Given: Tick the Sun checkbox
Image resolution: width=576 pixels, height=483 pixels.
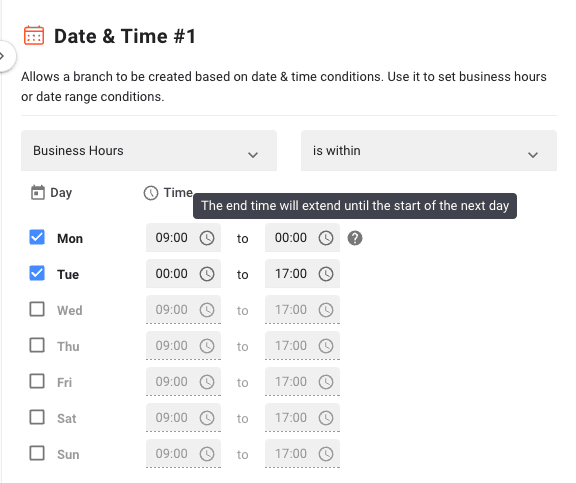Looking at the screenshot, I should point(37,453).
